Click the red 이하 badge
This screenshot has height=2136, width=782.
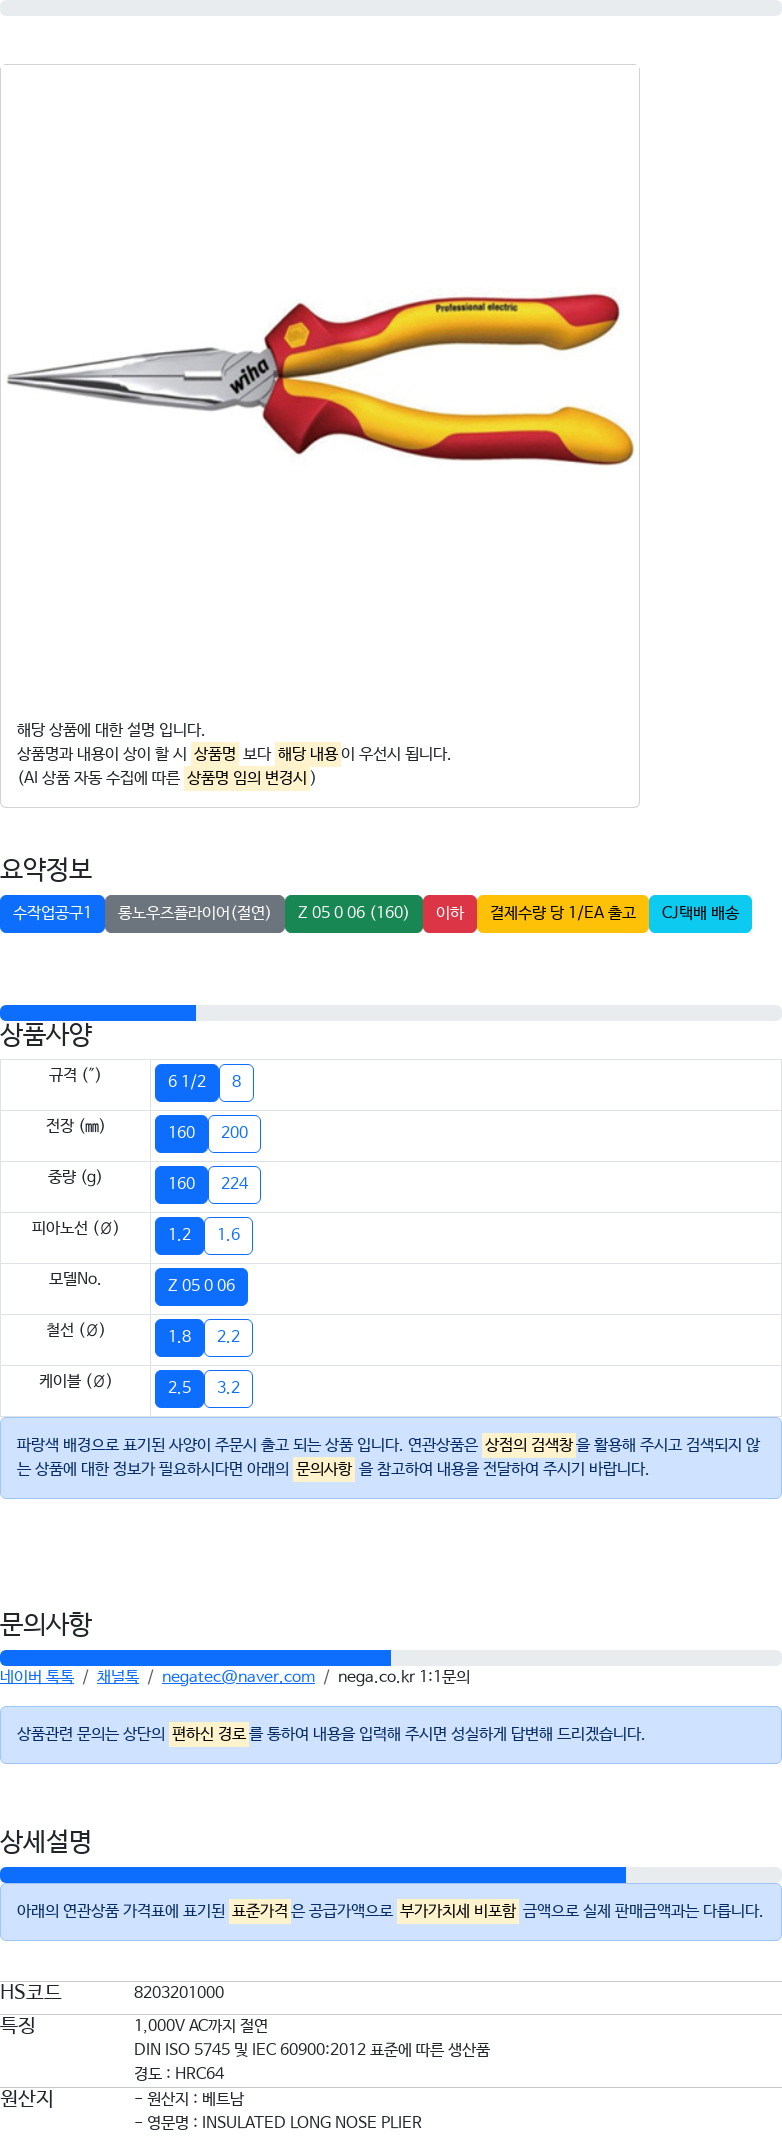tap(450, 913)
